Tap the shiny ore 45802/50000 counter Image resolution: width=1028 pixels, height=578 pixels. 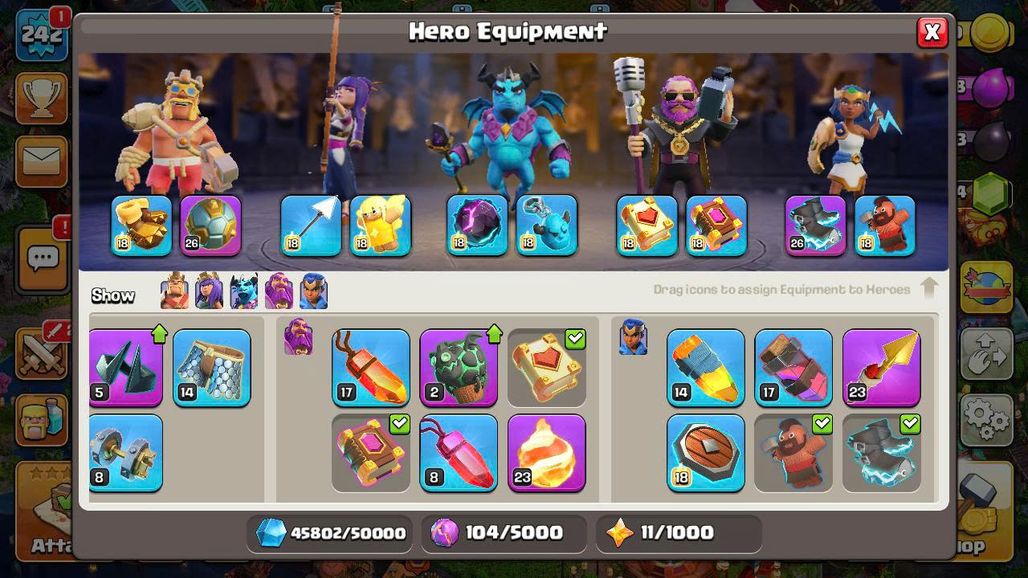[x=330, y=533]
